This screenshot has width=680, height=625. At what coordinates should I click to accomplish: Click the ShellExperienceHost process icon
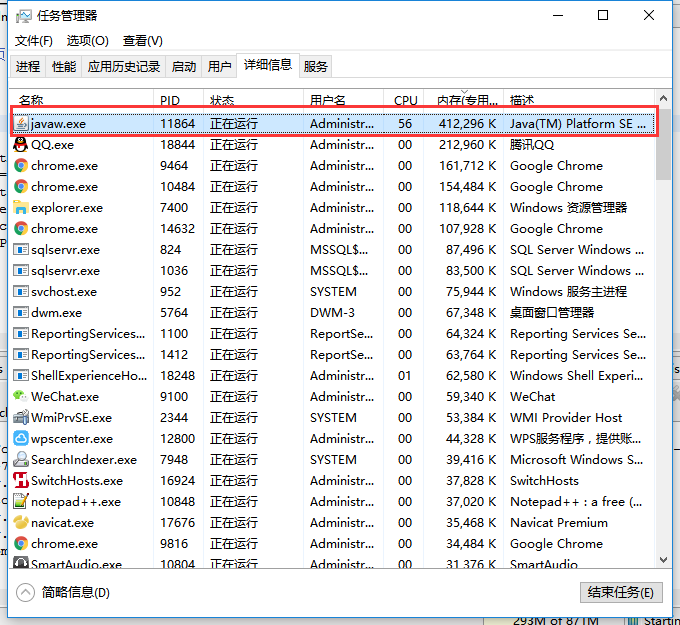(x=21, y=376)
